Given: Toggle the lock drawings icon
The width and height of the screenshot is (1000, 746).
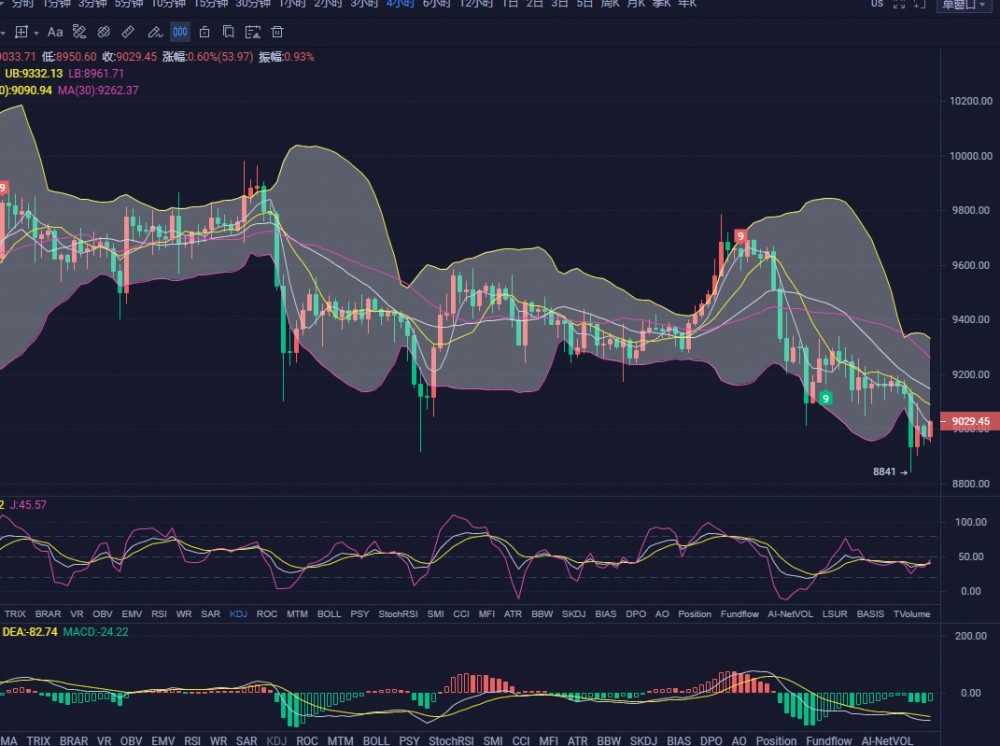Looking at the screenshot, I should (204, 32).
